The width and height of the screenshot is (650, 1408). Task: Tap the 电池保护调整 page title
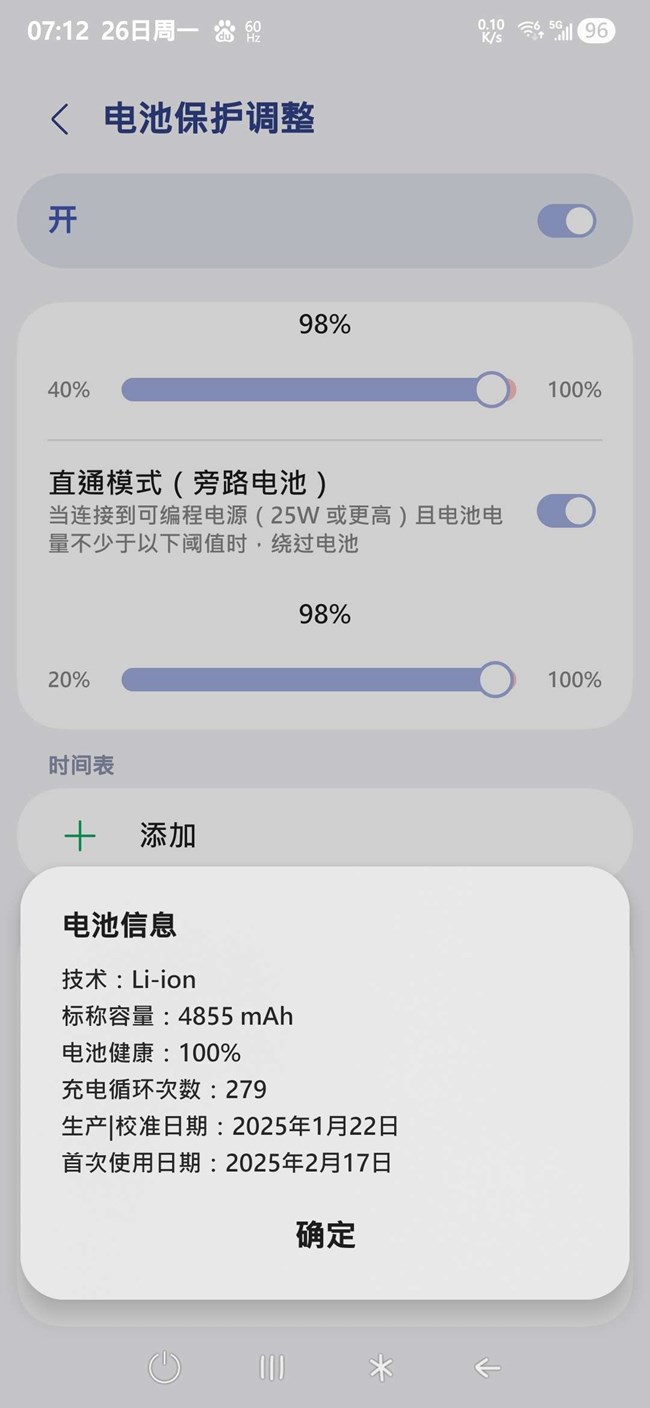coord(209,119)
